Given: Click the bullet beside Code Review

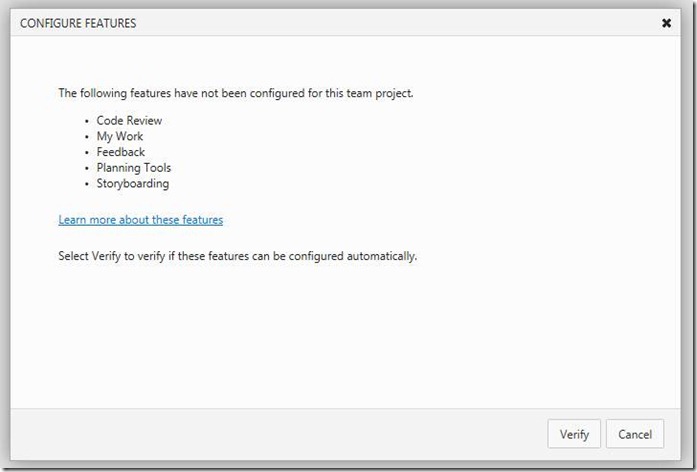Looking at the screenshot, I should (x=87, y=121).
